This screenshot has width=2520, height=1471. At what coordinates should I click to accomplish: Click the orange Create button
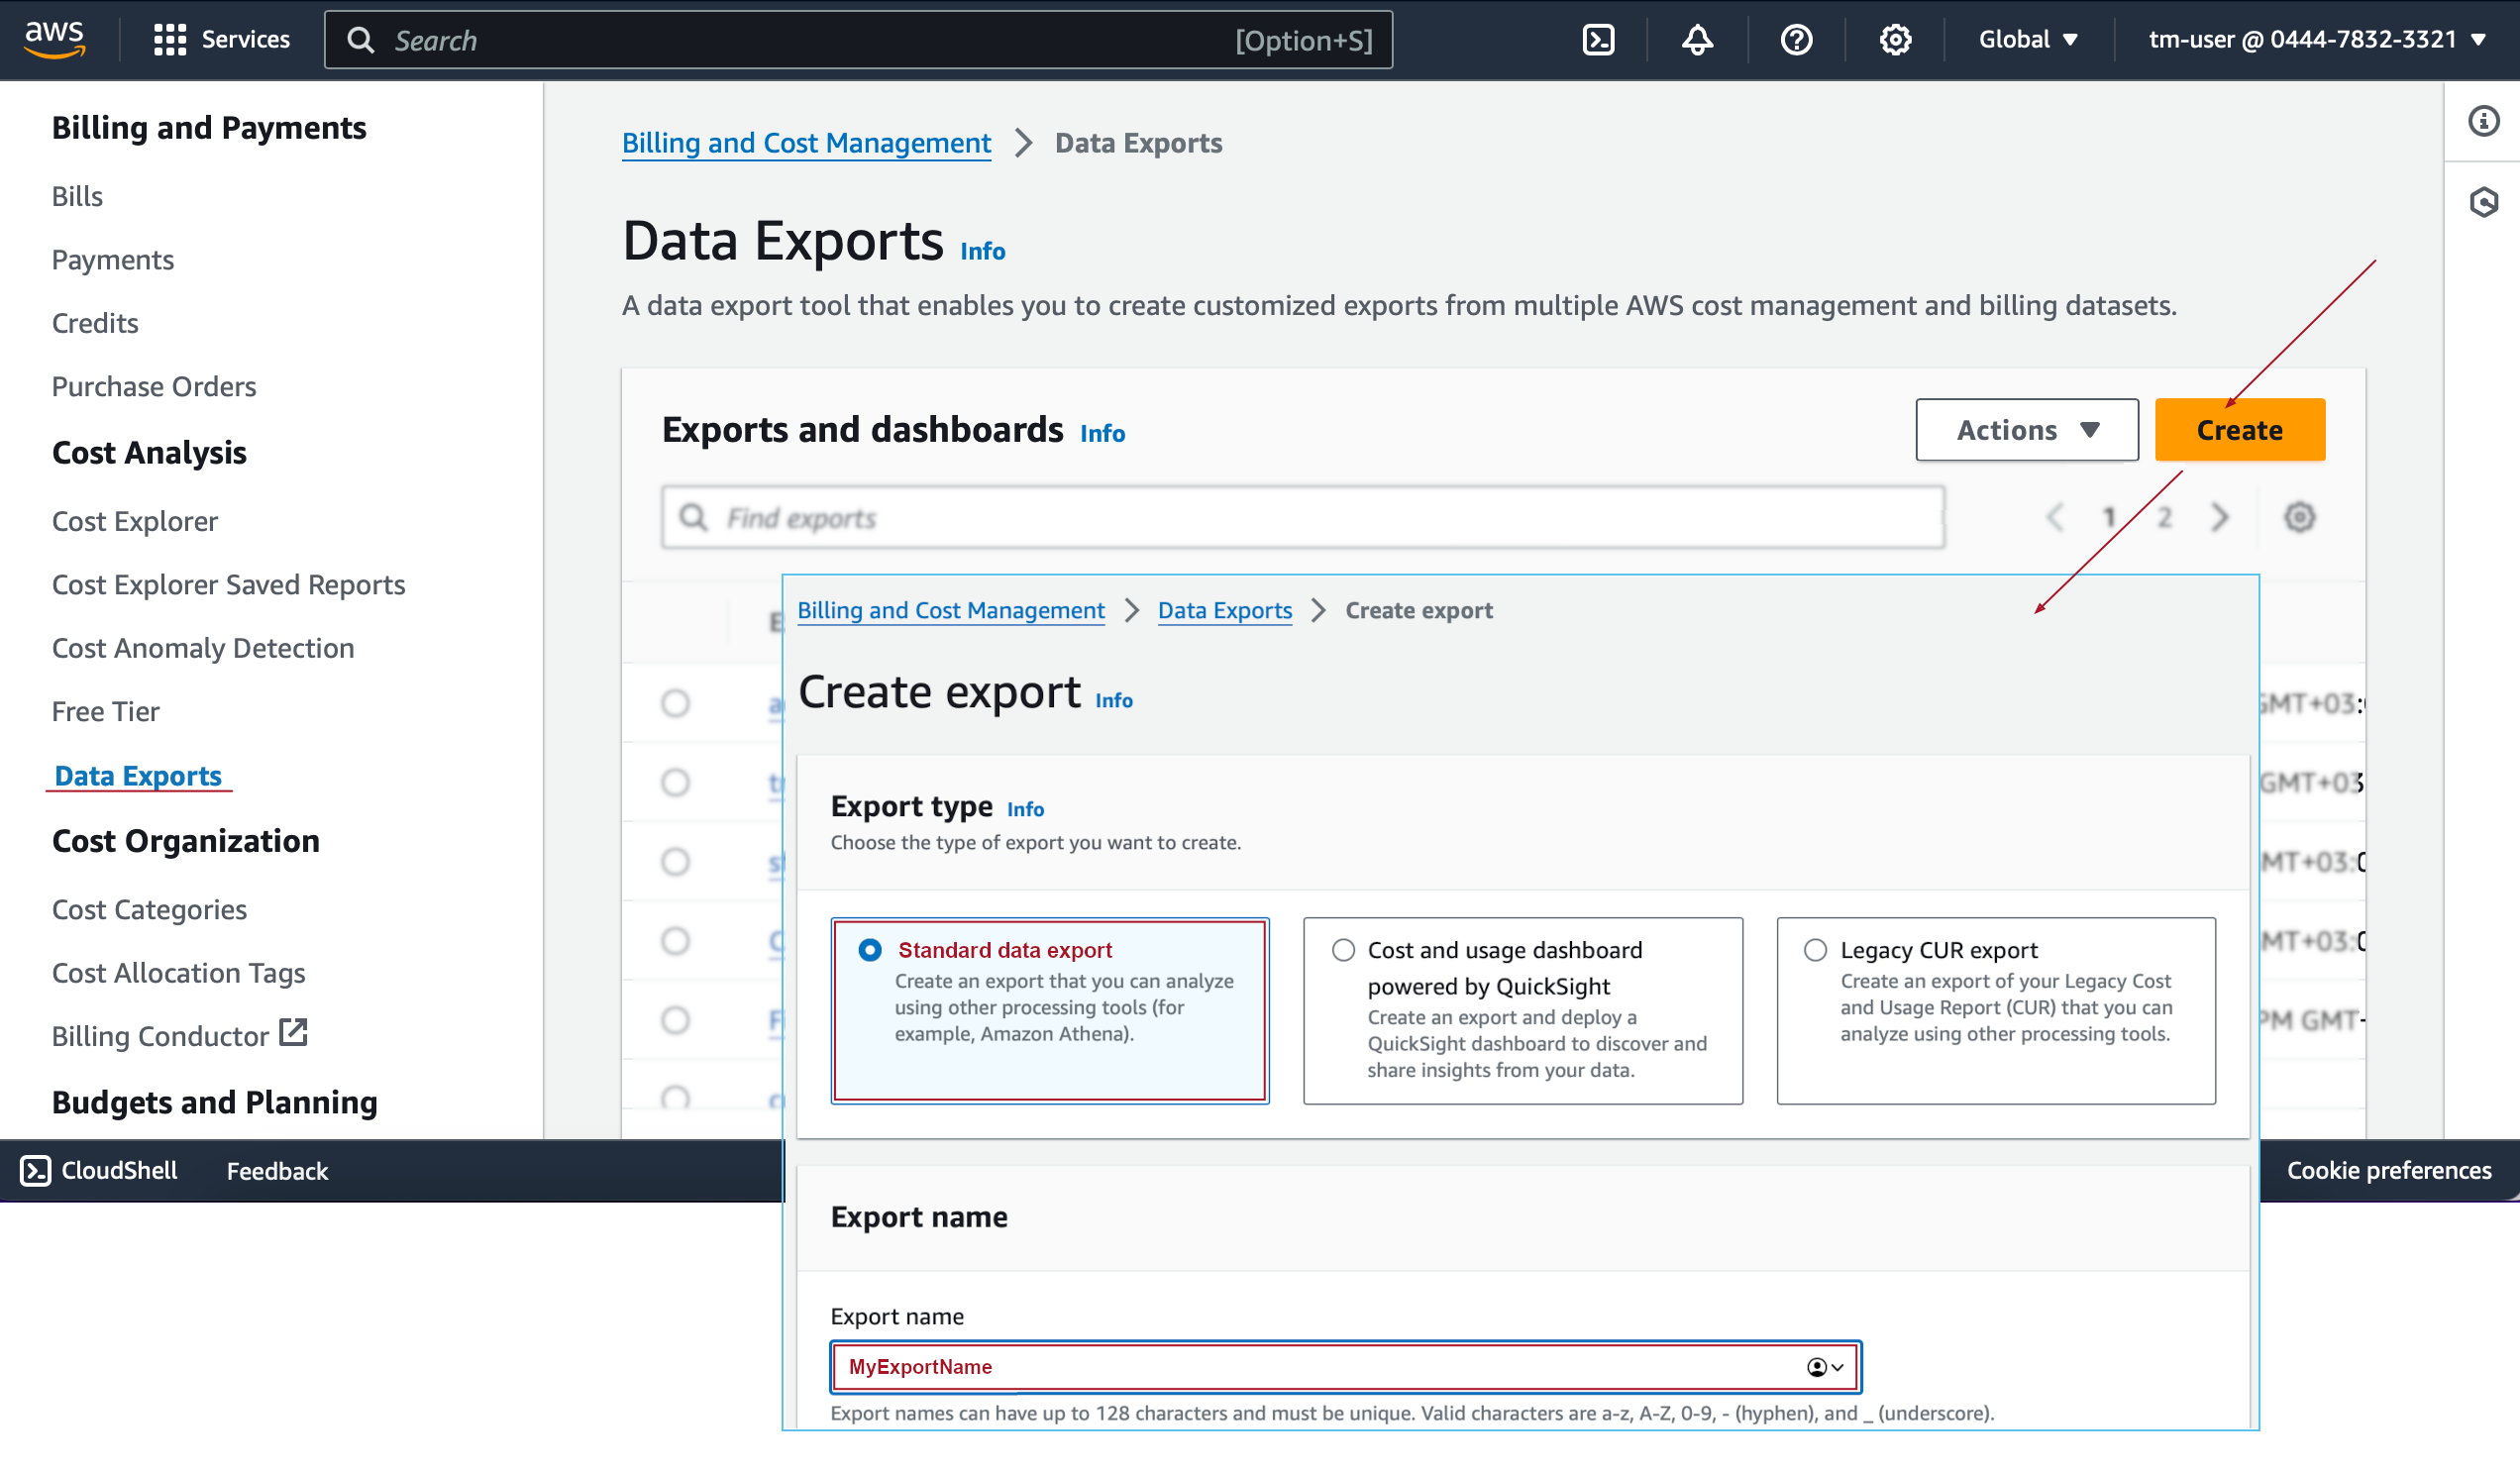[2240, 430]
